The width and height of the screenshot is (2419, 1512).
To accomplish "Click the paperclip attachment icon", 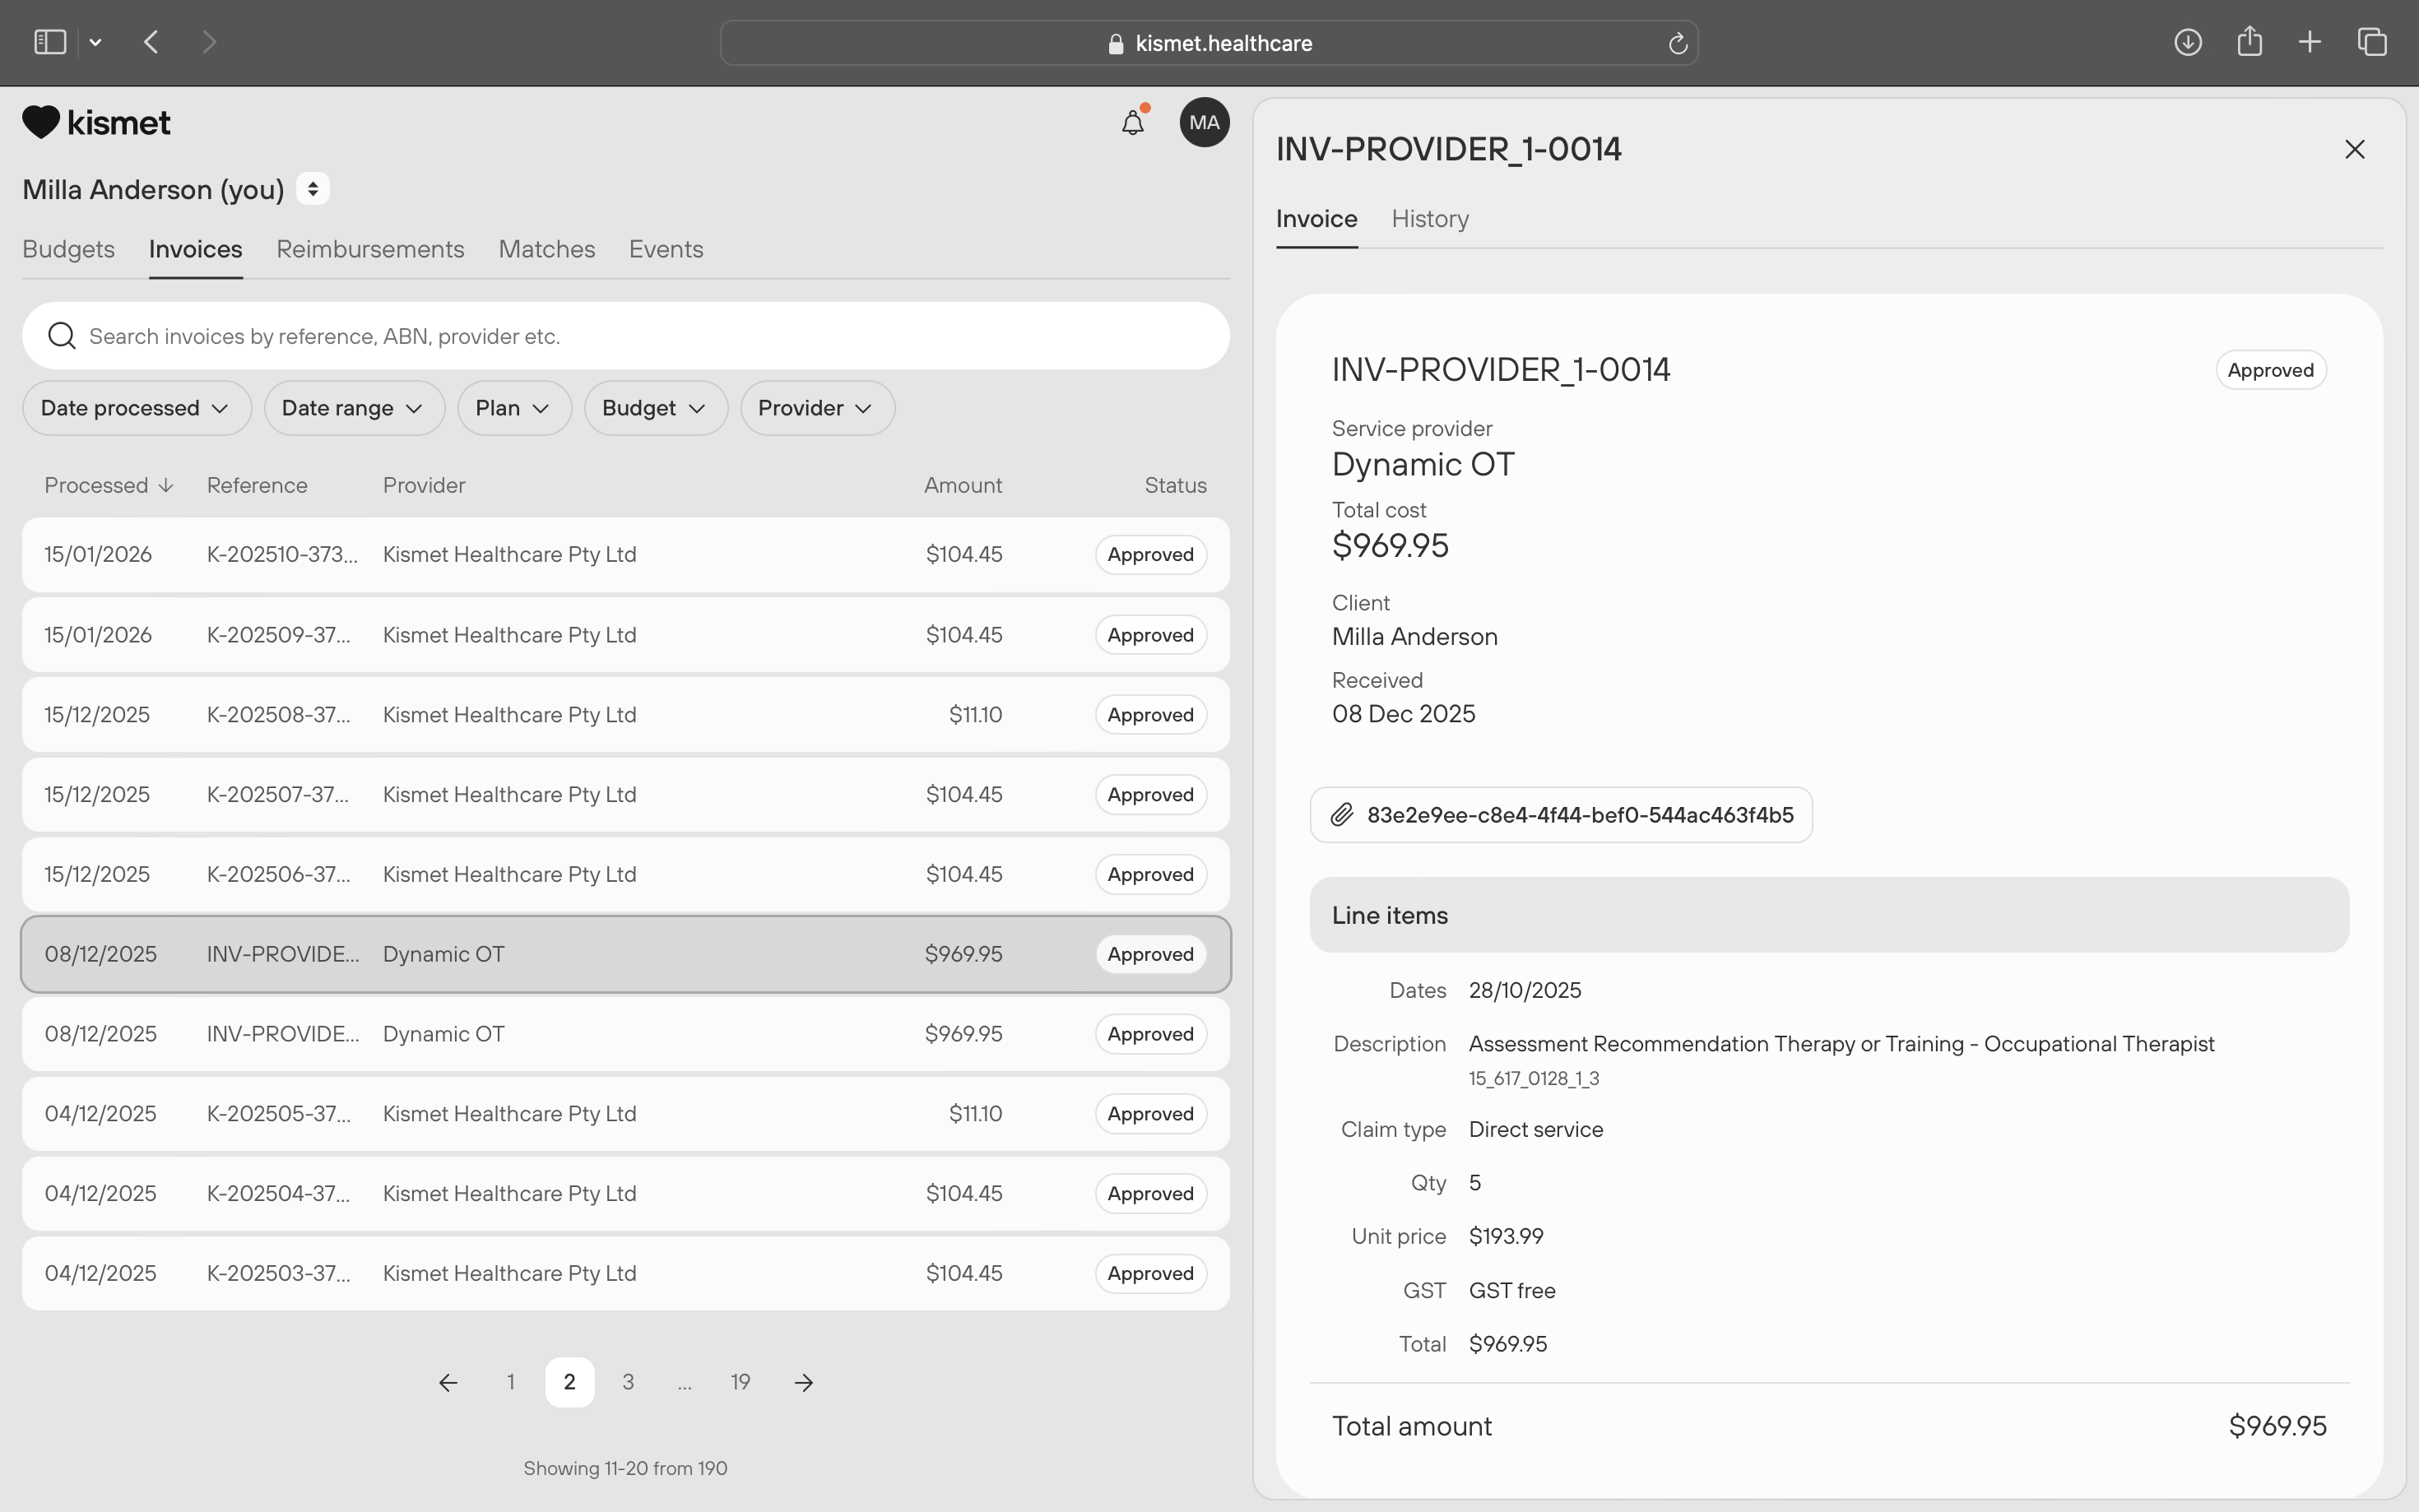I will (x=1342, y=815).
